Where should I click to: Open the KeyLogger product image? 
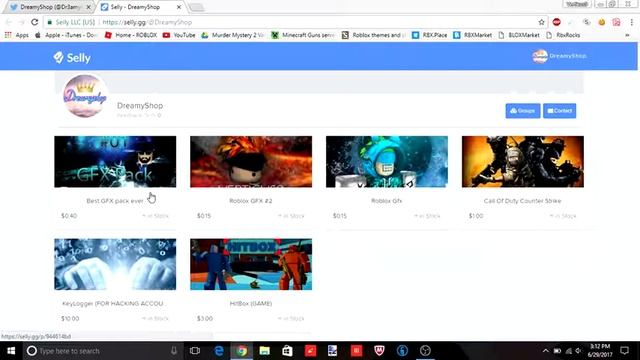pyautogui.click(x=115, y=264)
